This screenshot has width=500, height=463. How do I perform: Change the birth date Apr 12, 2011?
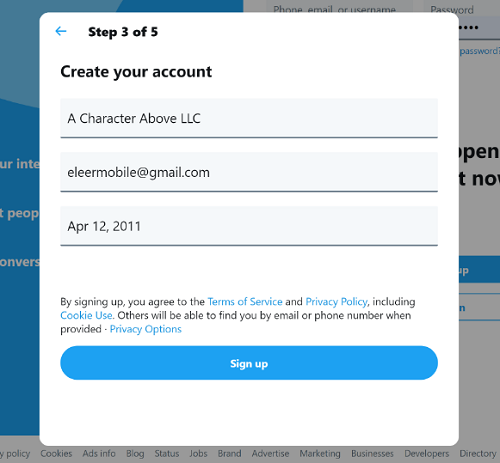point(249,226)
